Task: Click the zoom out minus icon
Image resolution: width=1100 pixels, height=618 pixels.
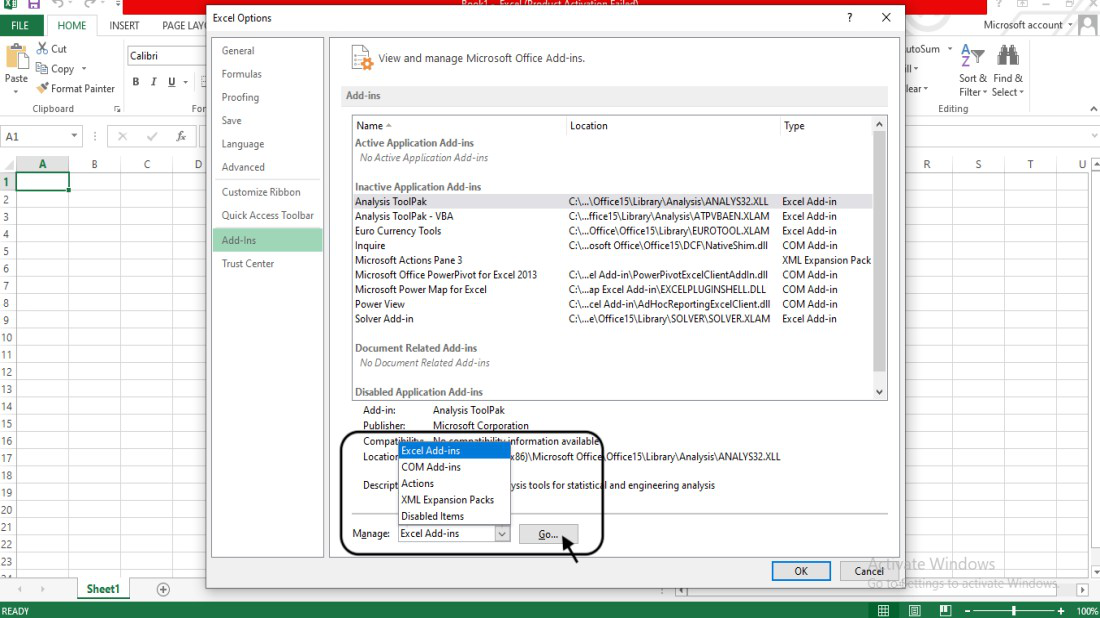Action: click(x=967, y=611)
